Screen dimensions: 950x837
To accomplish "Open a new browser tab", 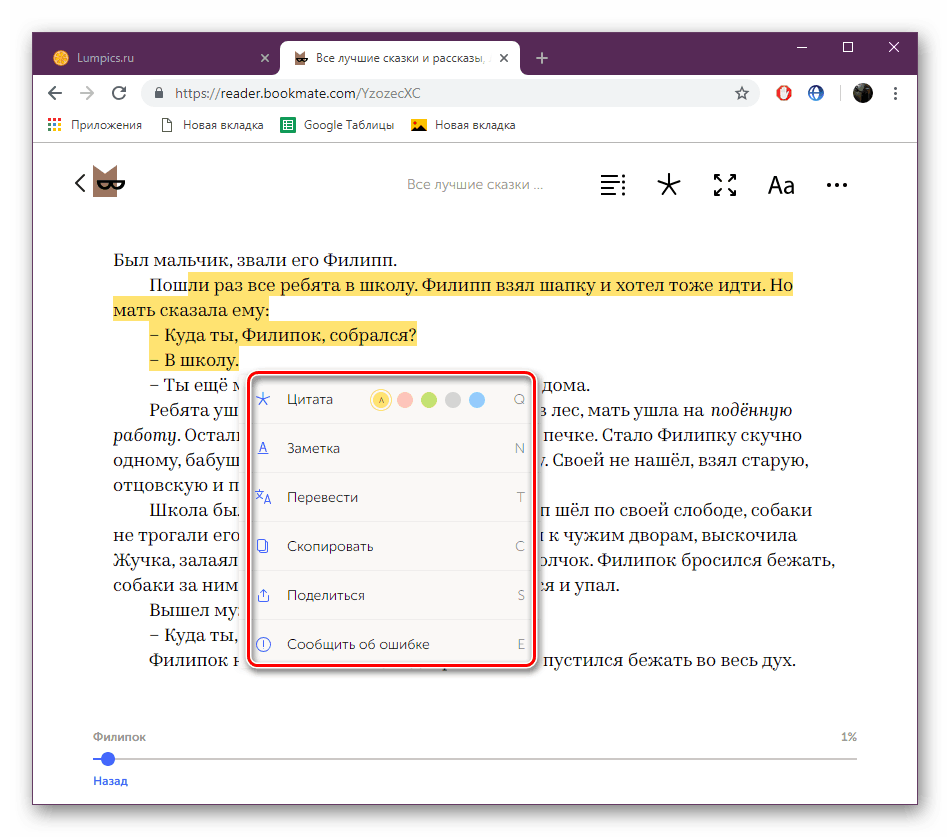I will click(542, 58).
